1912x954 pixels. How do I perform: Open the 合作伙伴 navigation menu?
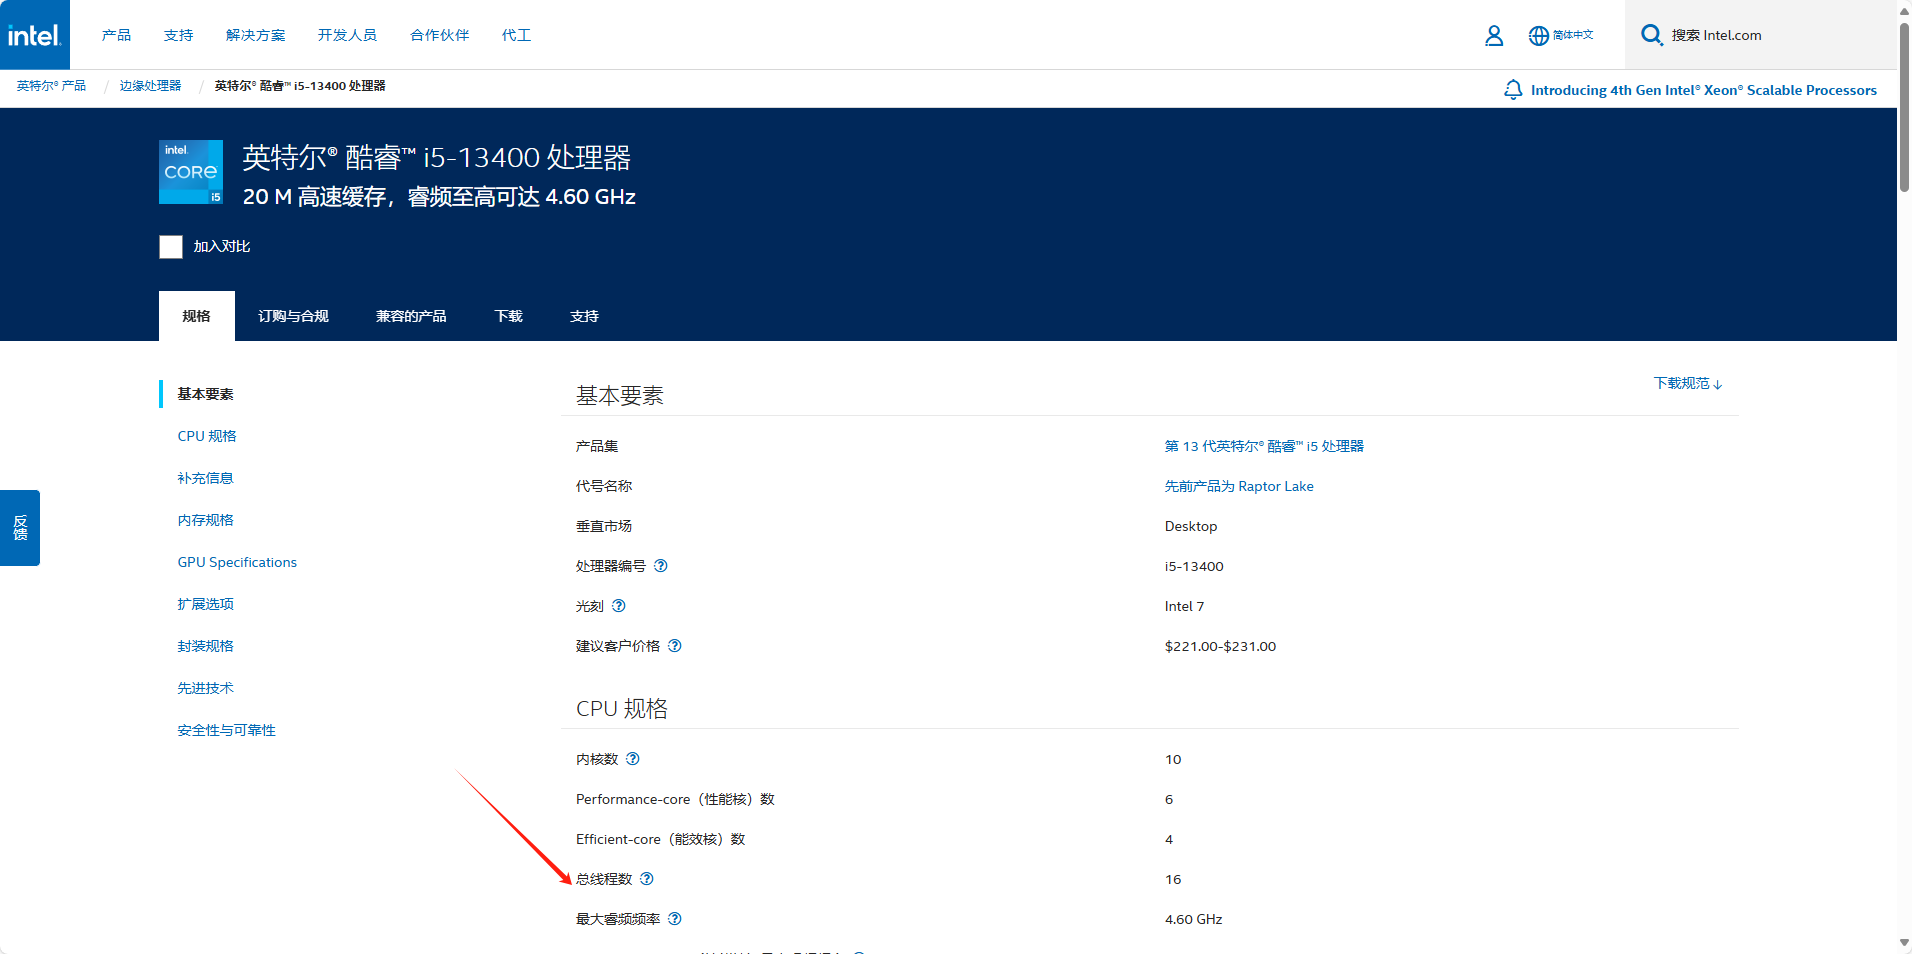440,35
